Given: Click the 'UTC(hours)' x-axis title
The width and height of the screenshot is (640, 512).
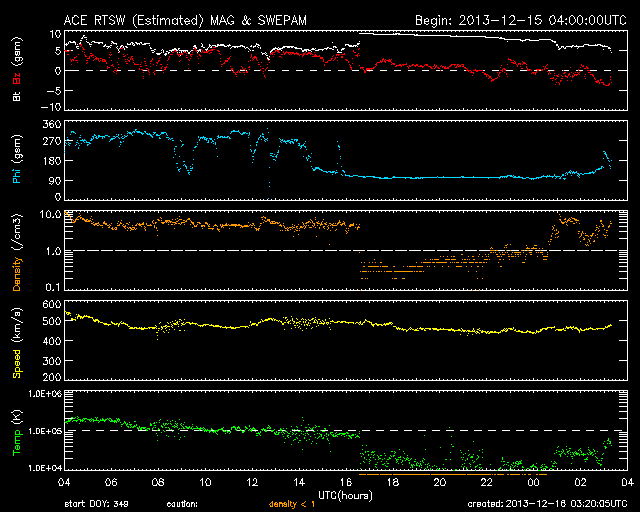Looking at the screenshot, I should tap(345, 496).
